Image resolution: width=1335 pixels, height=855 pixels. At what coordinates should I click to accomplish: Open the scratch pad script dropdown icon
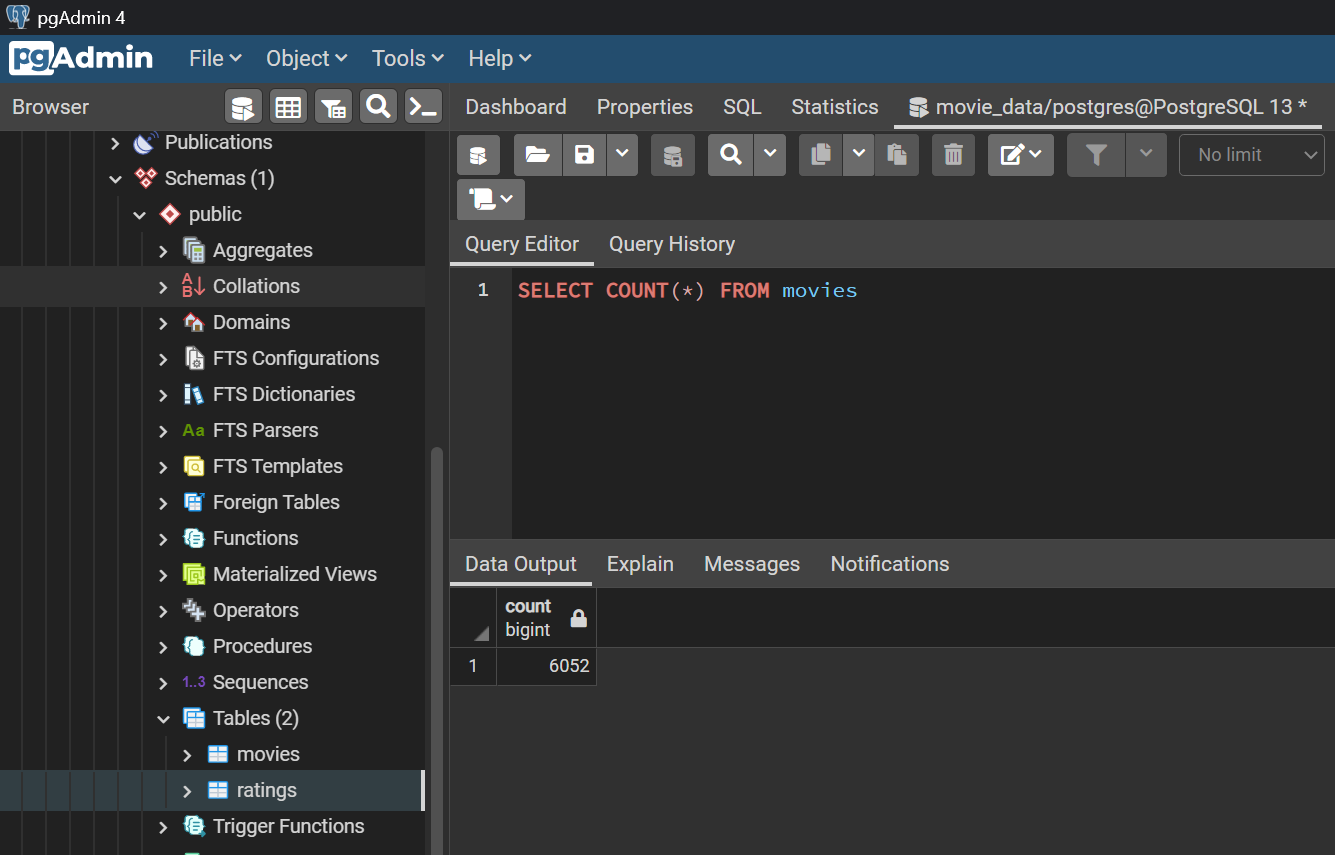491,199
